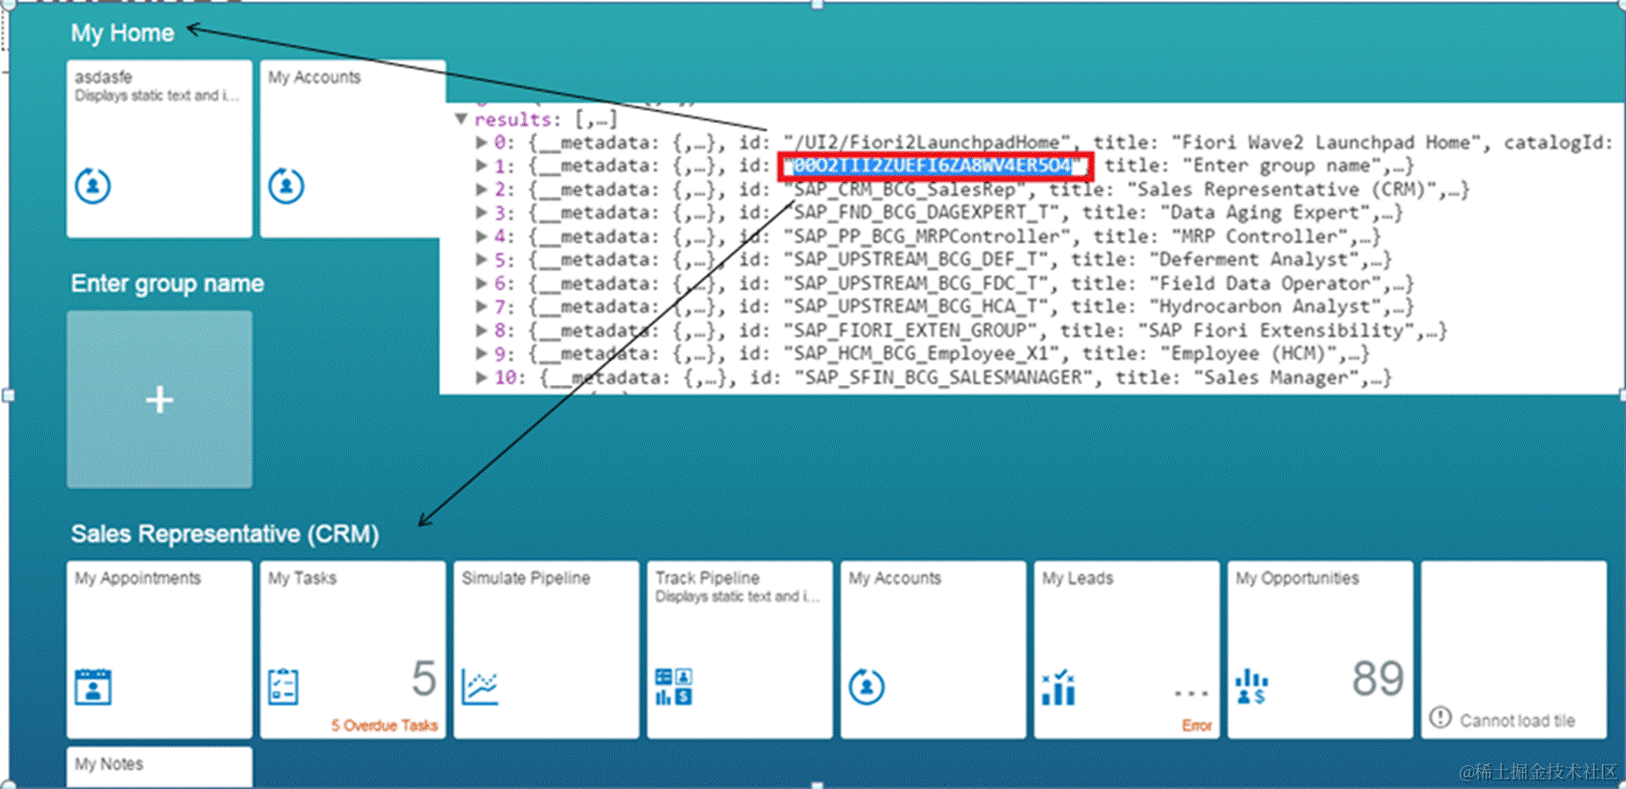Click the 89 count on My Opportunities
The width and height of the screenshot is (1626, 789).
click(1377, 679)
